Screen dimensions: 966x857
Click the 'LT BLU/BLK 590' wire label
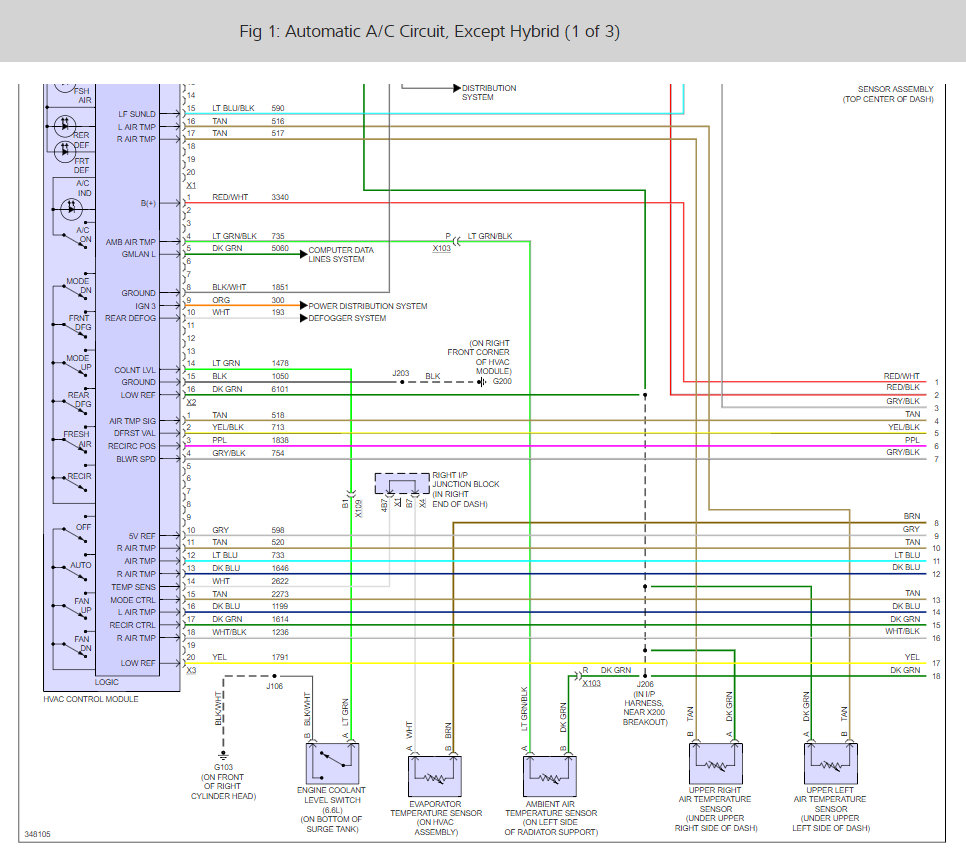[x=248, y=108]
